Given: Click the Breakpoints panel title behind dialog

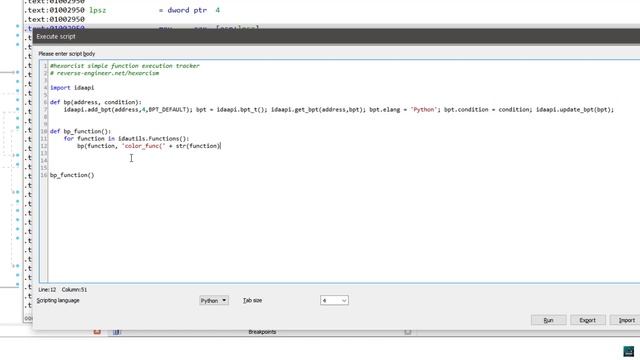Looking at the screenshot, I should point(262,332).
